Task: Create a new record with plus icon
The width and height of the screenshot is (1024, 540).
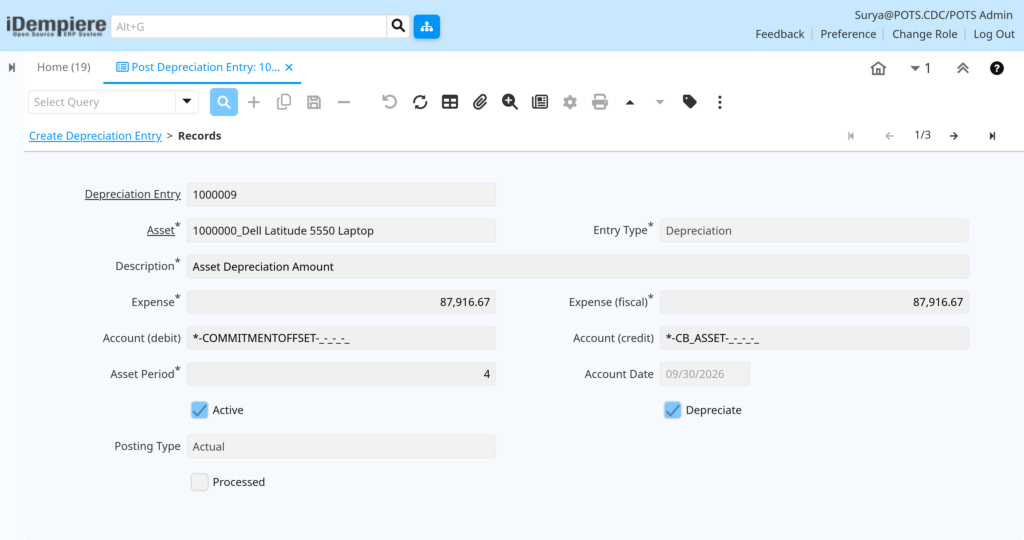Action: [254, 102]
